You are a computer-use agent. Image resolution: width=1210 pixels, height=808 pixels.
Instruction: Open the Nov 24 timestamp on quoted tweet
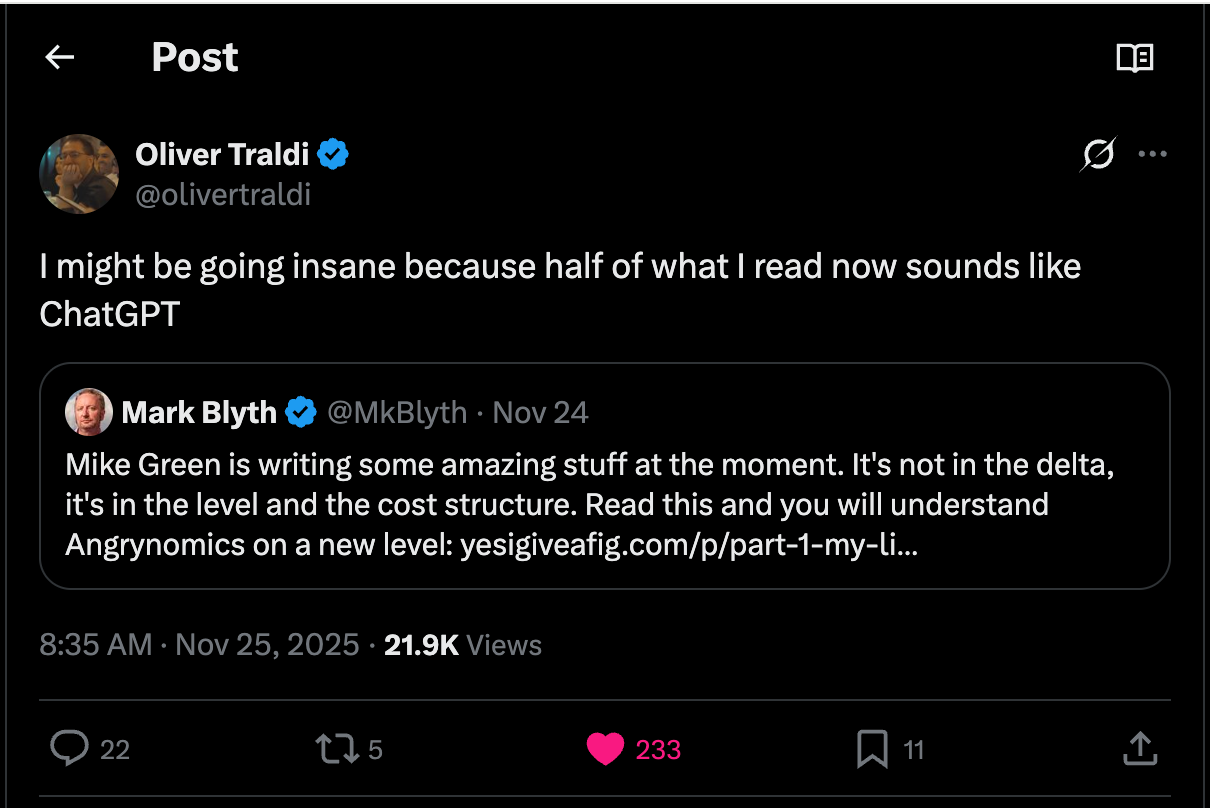tap(540, 412)
